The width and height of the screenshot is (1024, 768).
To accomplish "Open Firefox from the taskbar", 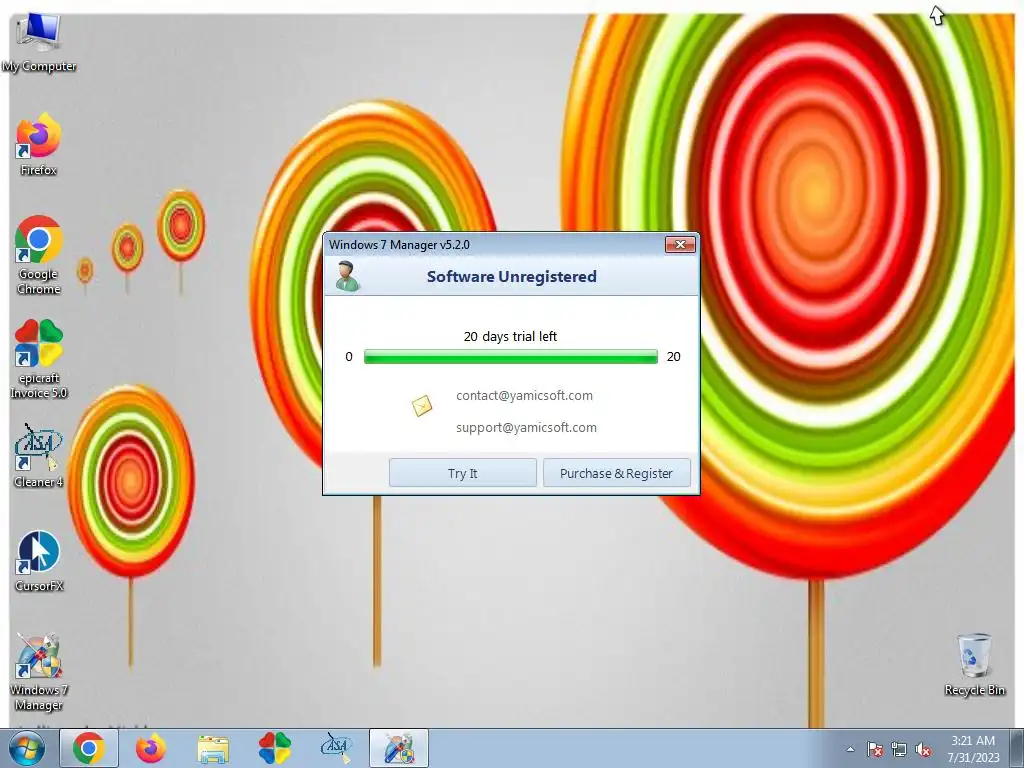I will 151,748.
